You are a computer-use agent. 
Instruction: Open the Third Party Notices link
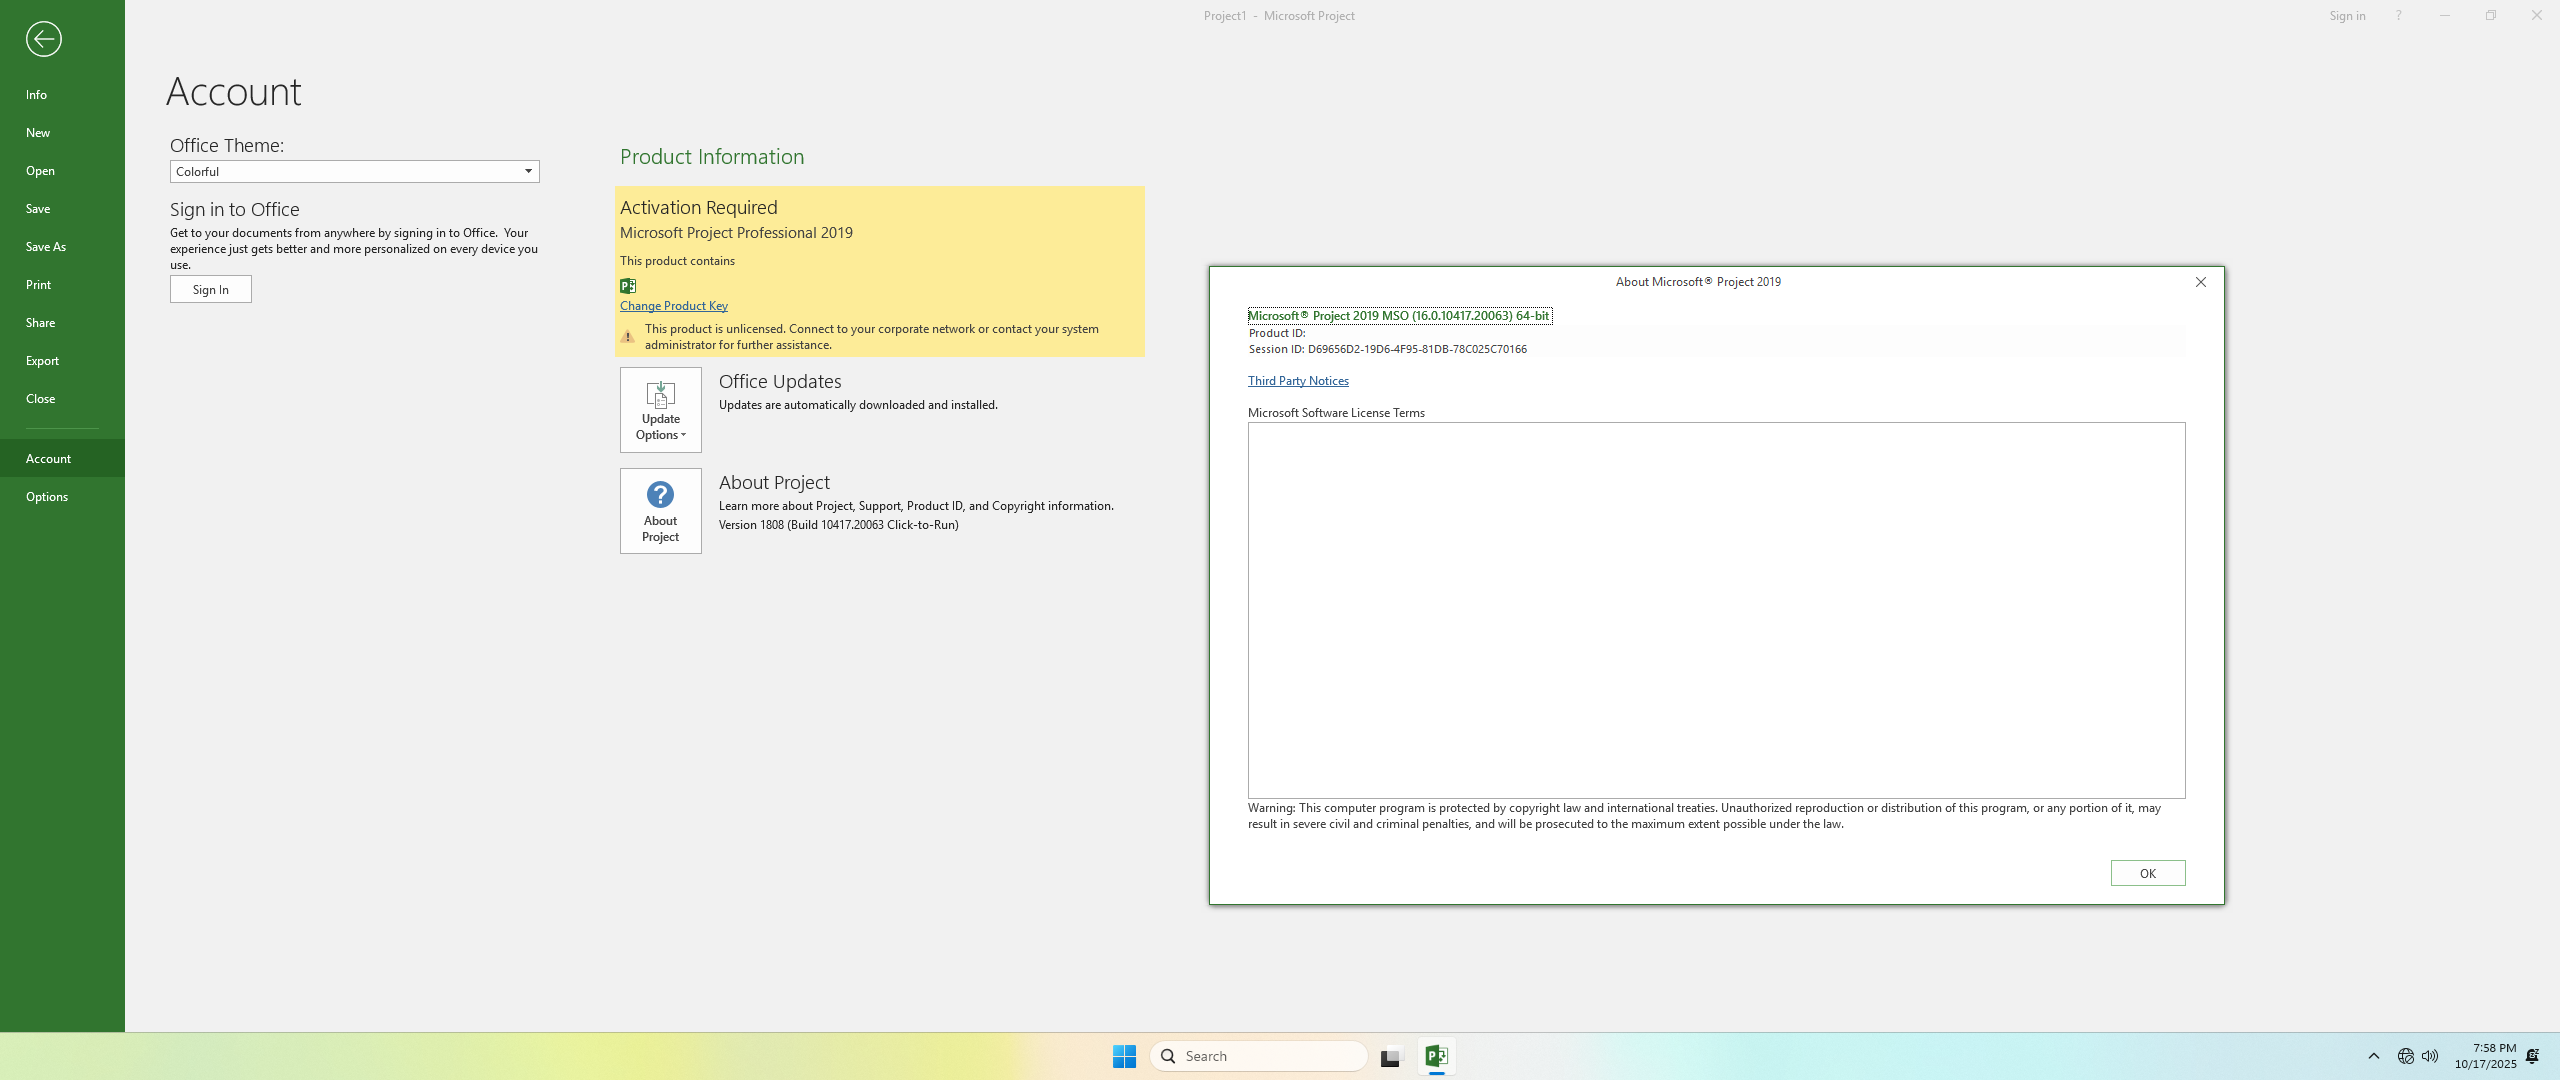point(1298,381)
